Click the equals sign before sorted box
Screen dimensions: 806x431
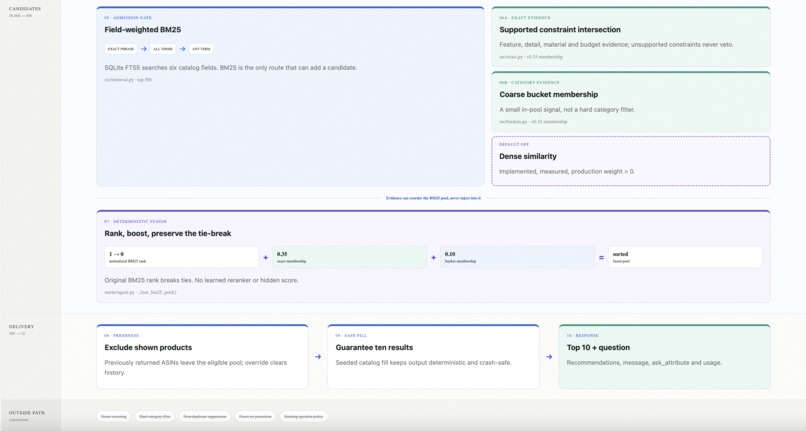click(x=601, y=258)
